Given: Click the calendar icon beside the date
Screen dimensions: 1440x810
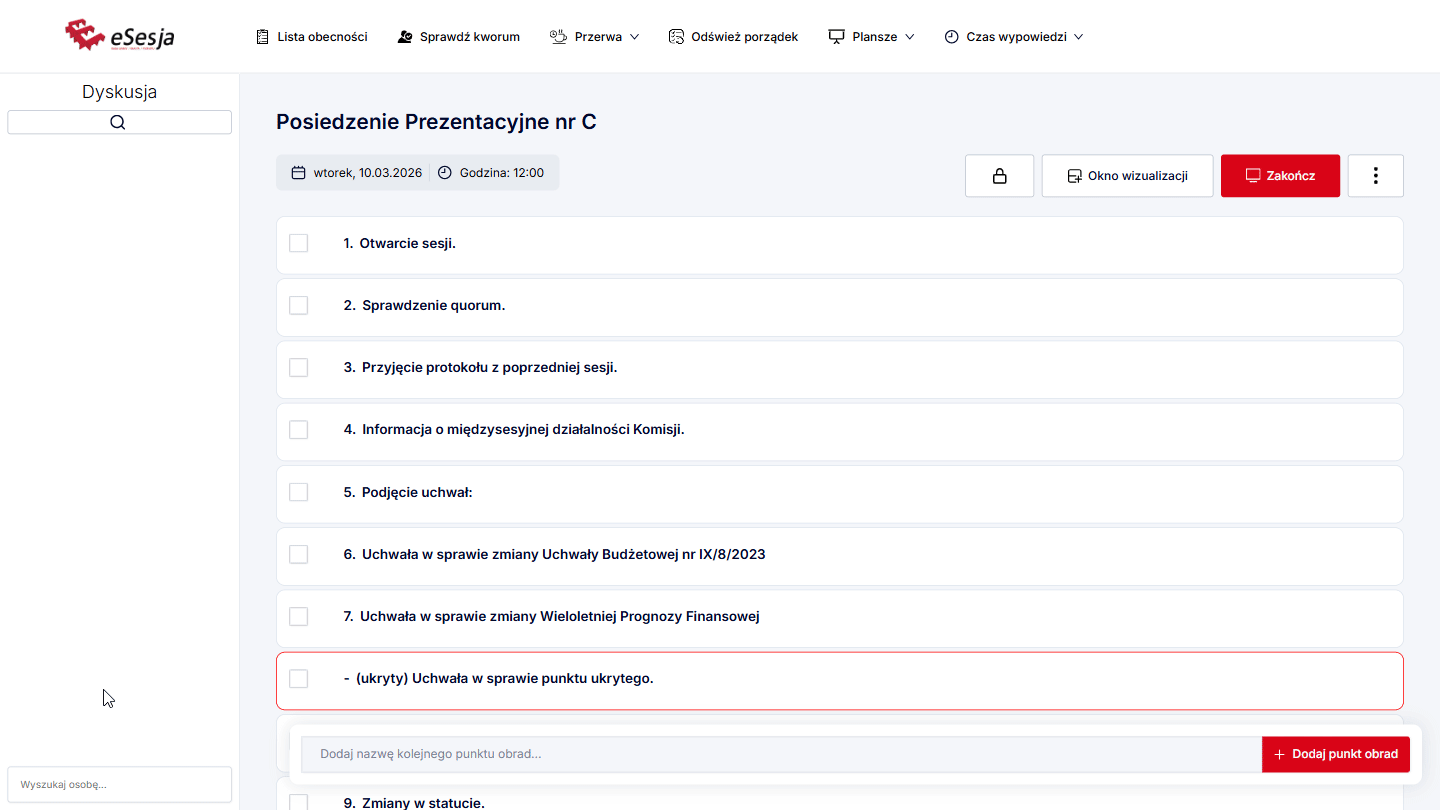Looking at the screenshot, I should tap(298, 173).
